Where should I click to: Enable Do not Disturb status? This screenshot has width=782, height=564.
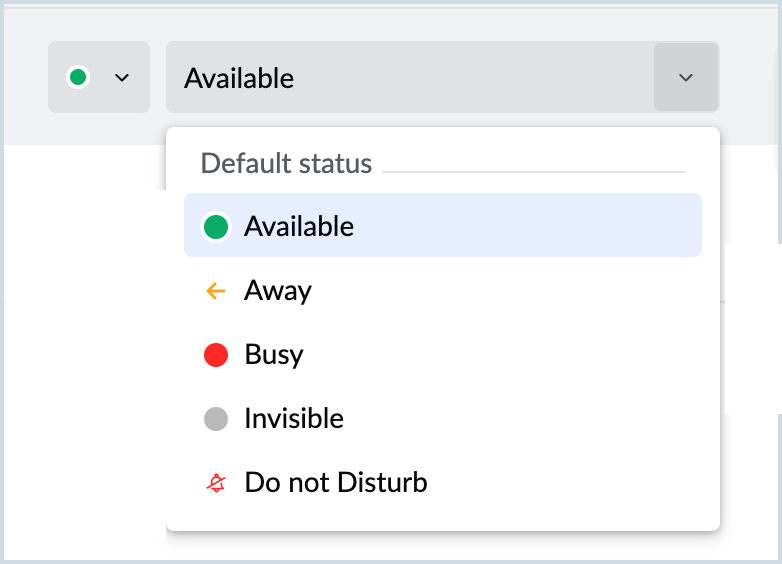coord(443,482)
